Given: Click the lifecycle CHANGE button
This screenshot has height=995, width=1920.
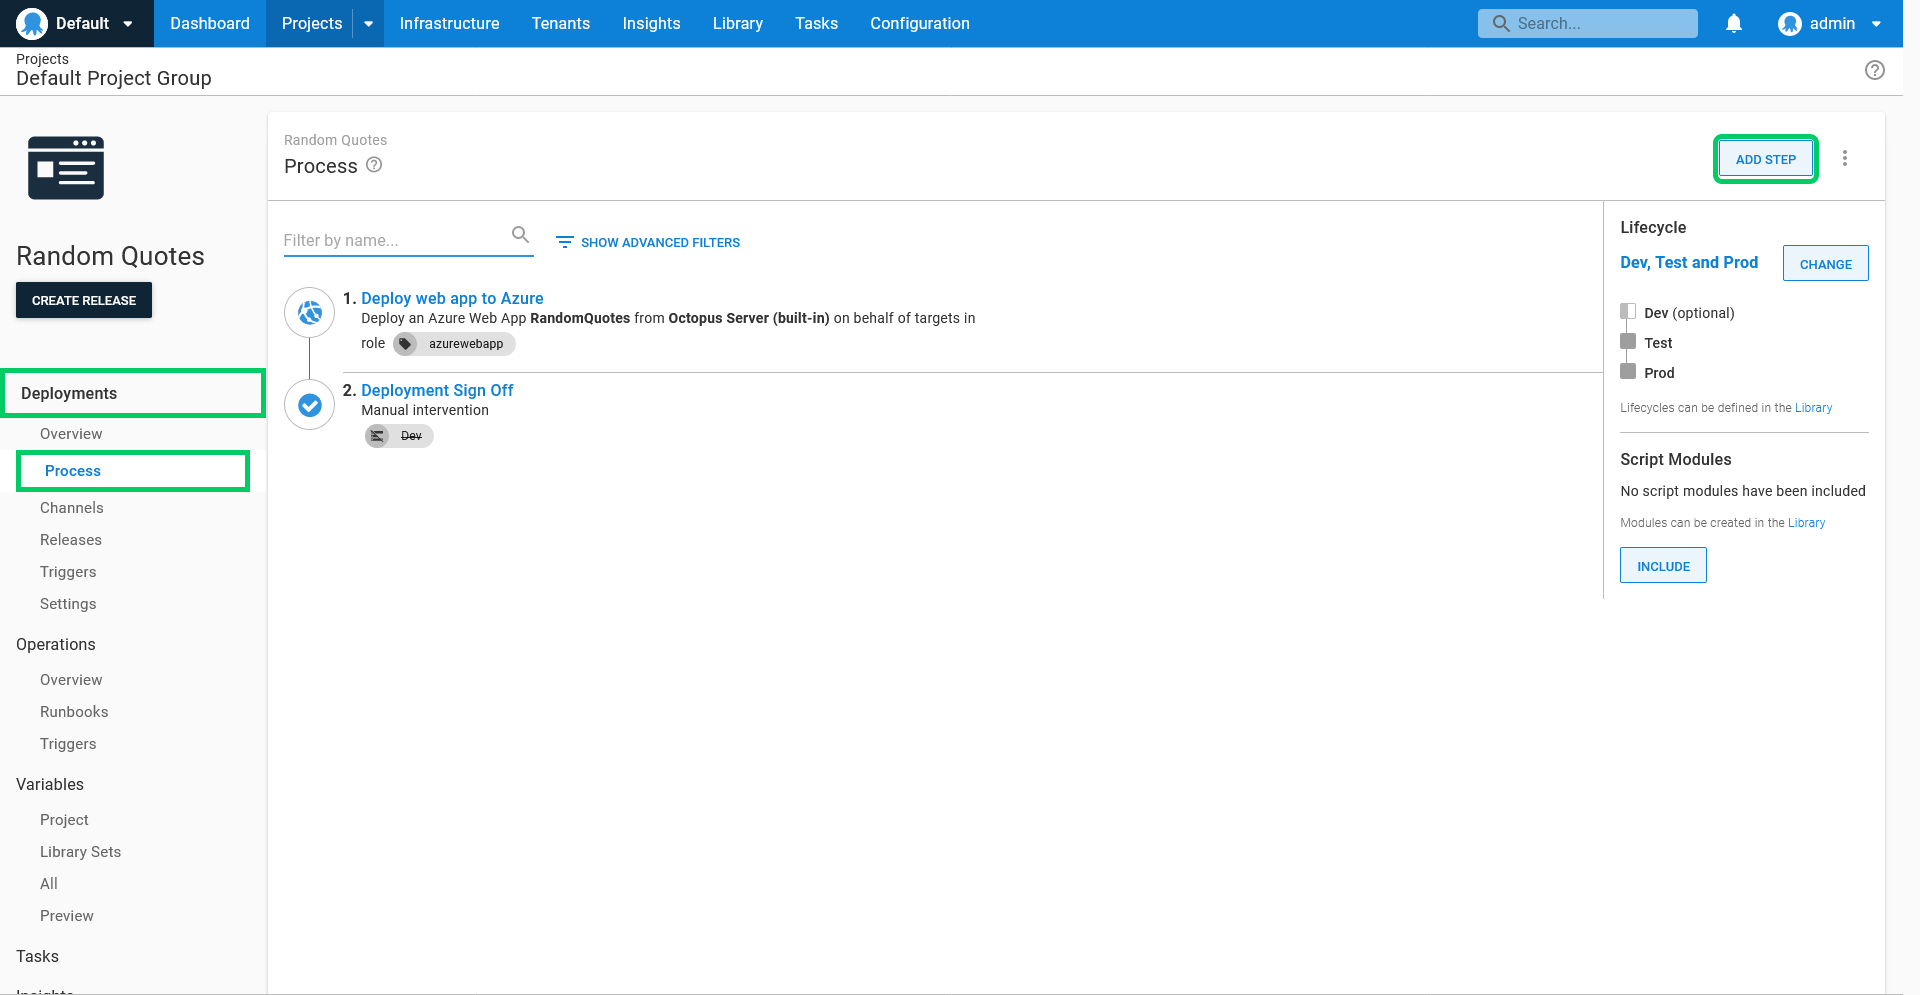Looking at the screenshot, I should 1826,264.
